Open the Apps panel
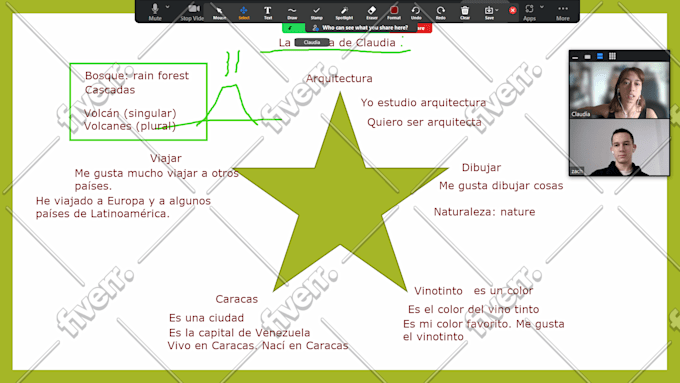Screen dimensions: 680x383 529,12
